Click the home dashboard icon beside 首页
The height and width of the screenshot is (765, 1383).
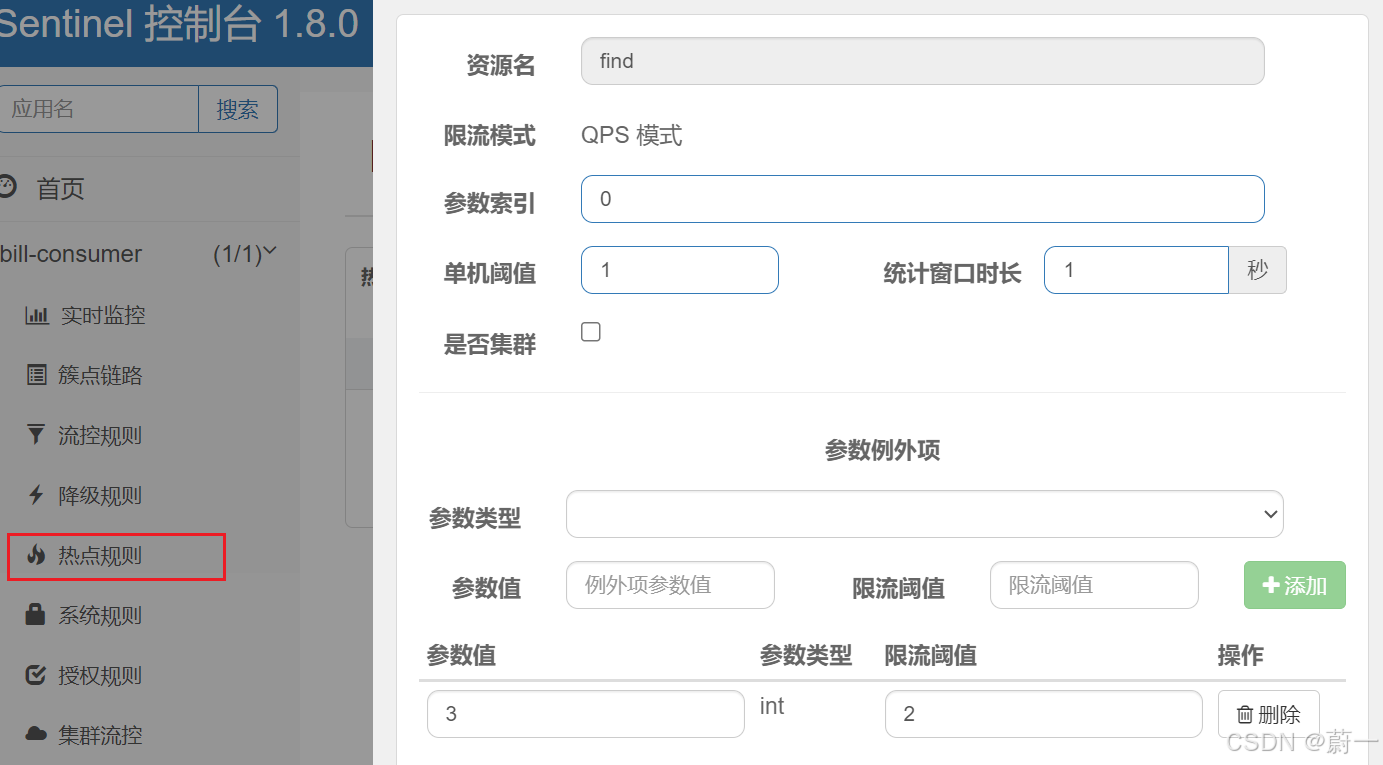pos(7,187)
